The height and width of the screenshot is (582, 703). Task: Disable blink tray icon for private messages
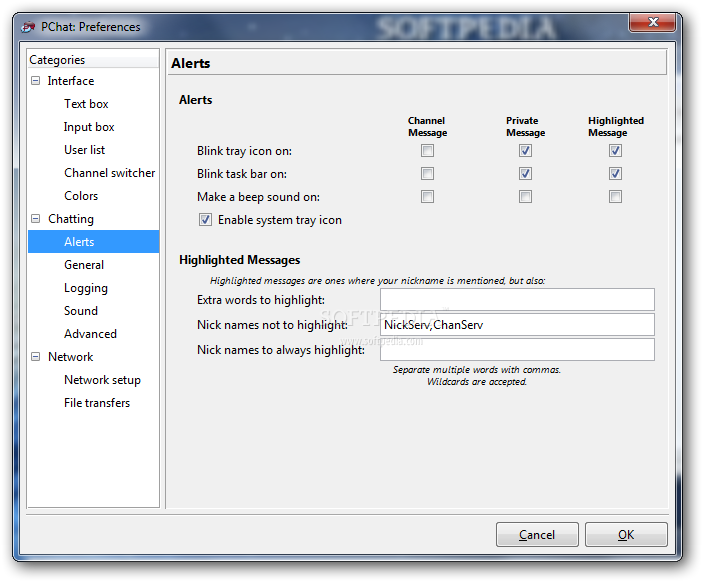point(525,151)
